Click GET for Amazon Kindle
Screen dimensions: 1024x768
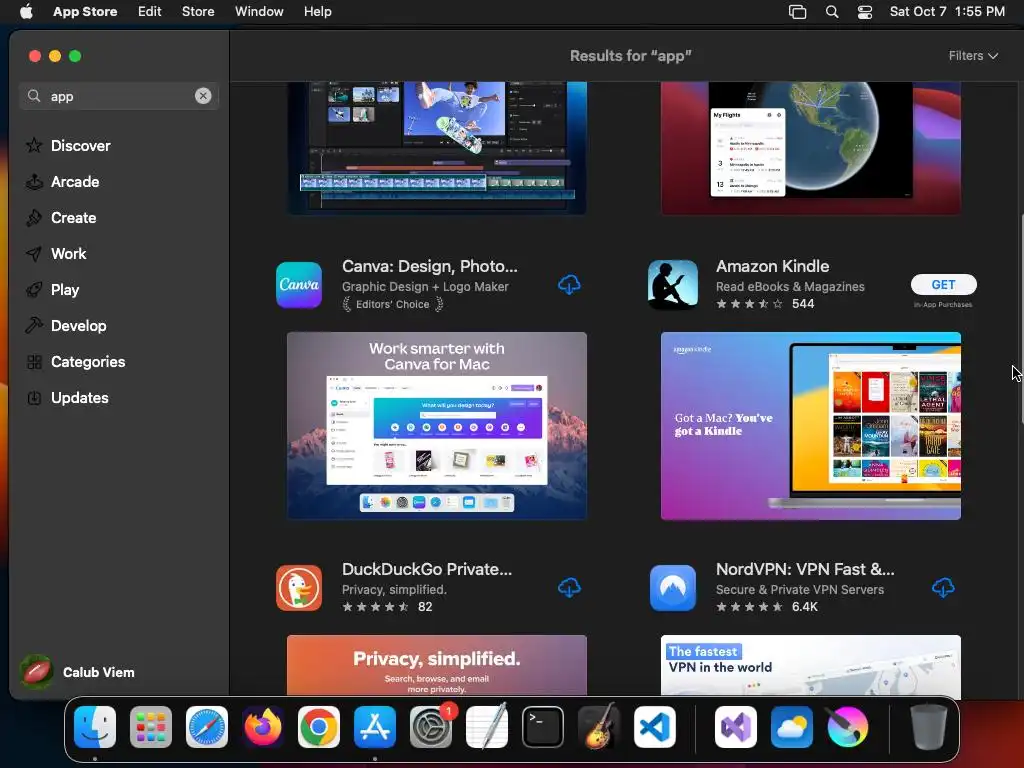tap(944, 284)
